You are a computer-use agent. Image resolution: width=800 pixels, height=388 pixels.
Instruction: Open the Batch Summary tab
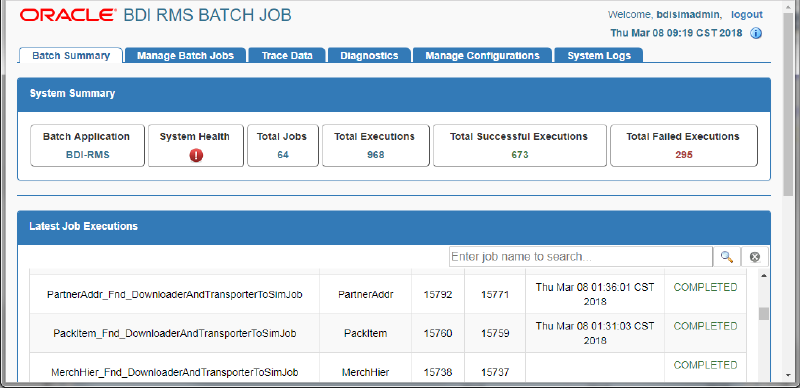point(71,55)
